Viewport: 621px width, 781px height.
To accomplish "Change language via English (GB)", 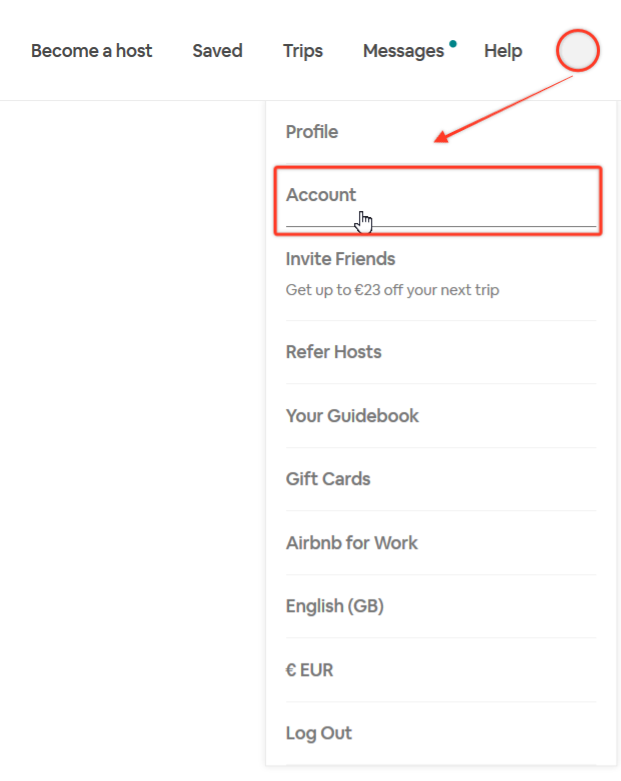I will point(334,606).
